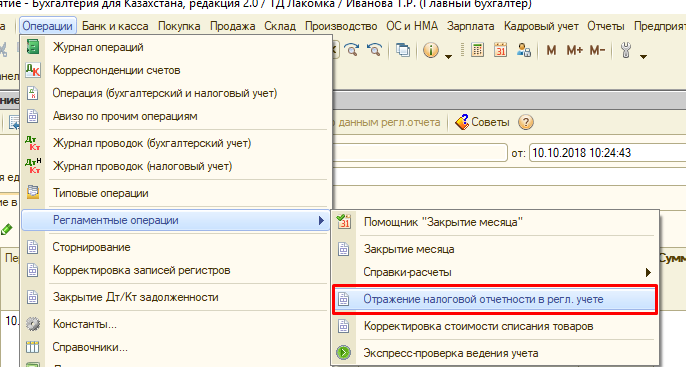
Task: Open the ОС и НМА menu
Action: click(x=412, y=26)
